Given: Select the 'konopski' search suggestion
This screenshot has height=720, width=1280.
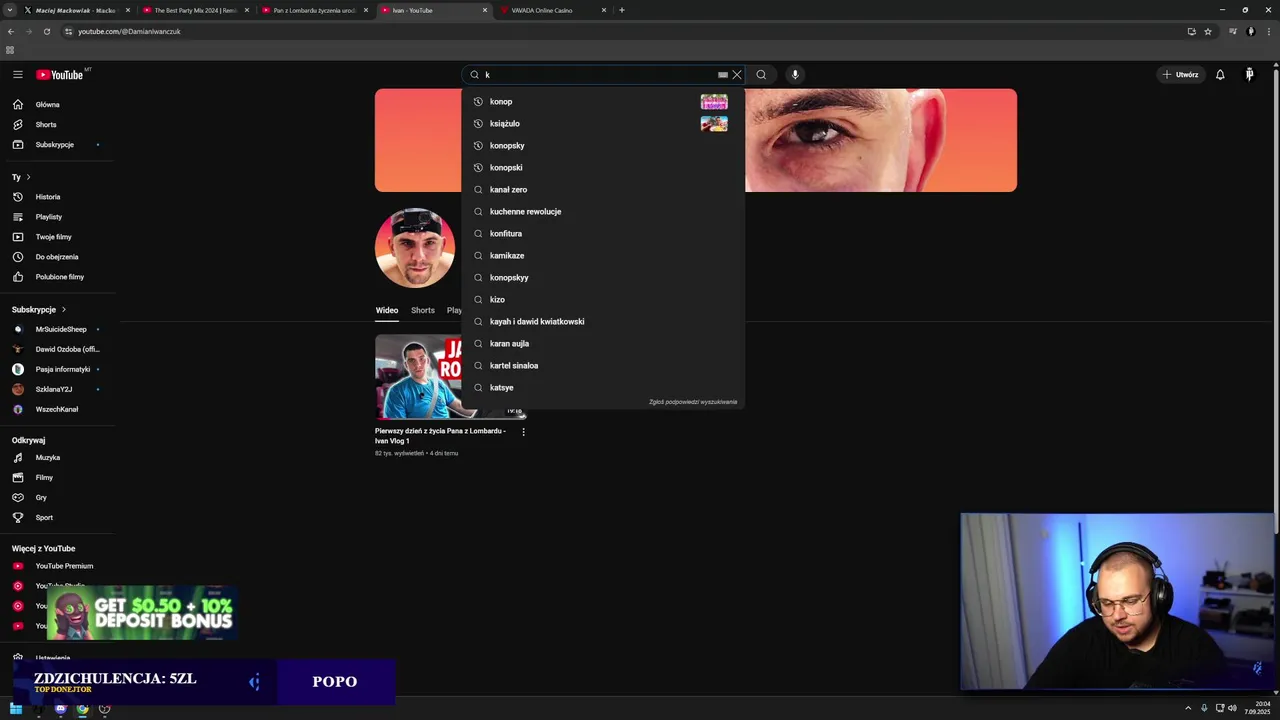Looking at the screenshot, I should point(603,168).
